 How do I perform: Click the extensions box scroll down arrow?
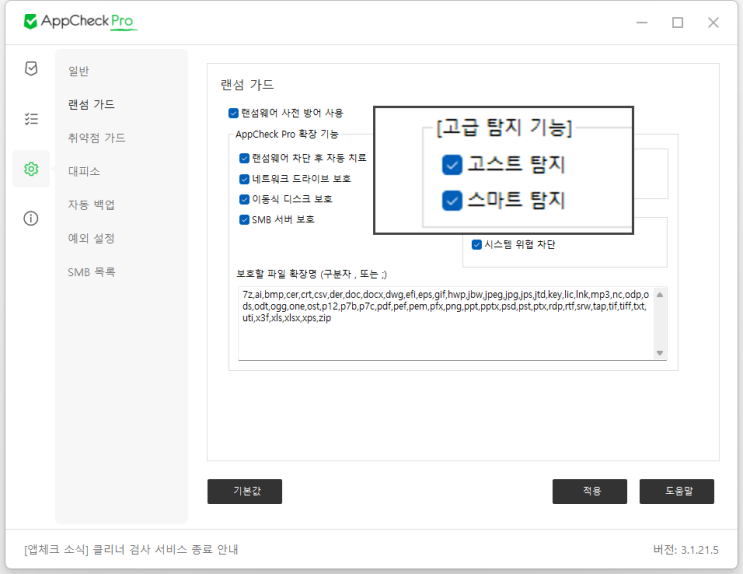coord(660,353)
